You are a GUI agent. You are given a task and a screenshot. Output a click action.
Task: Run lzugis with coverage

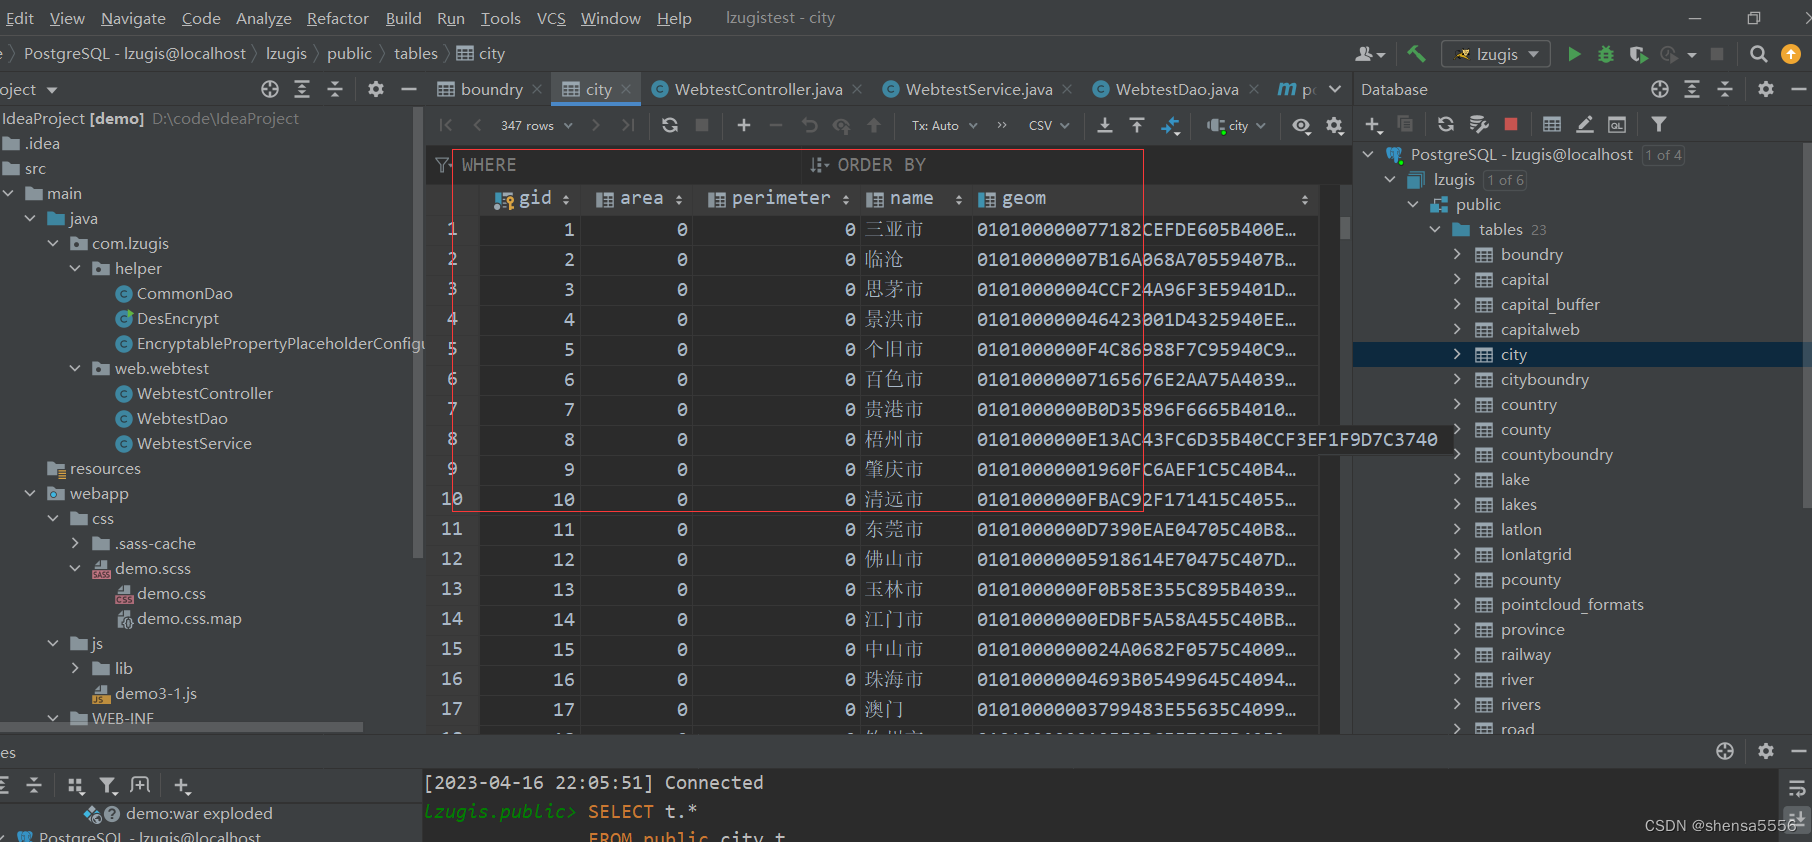pyautogui.click(x=1638, y=54)
